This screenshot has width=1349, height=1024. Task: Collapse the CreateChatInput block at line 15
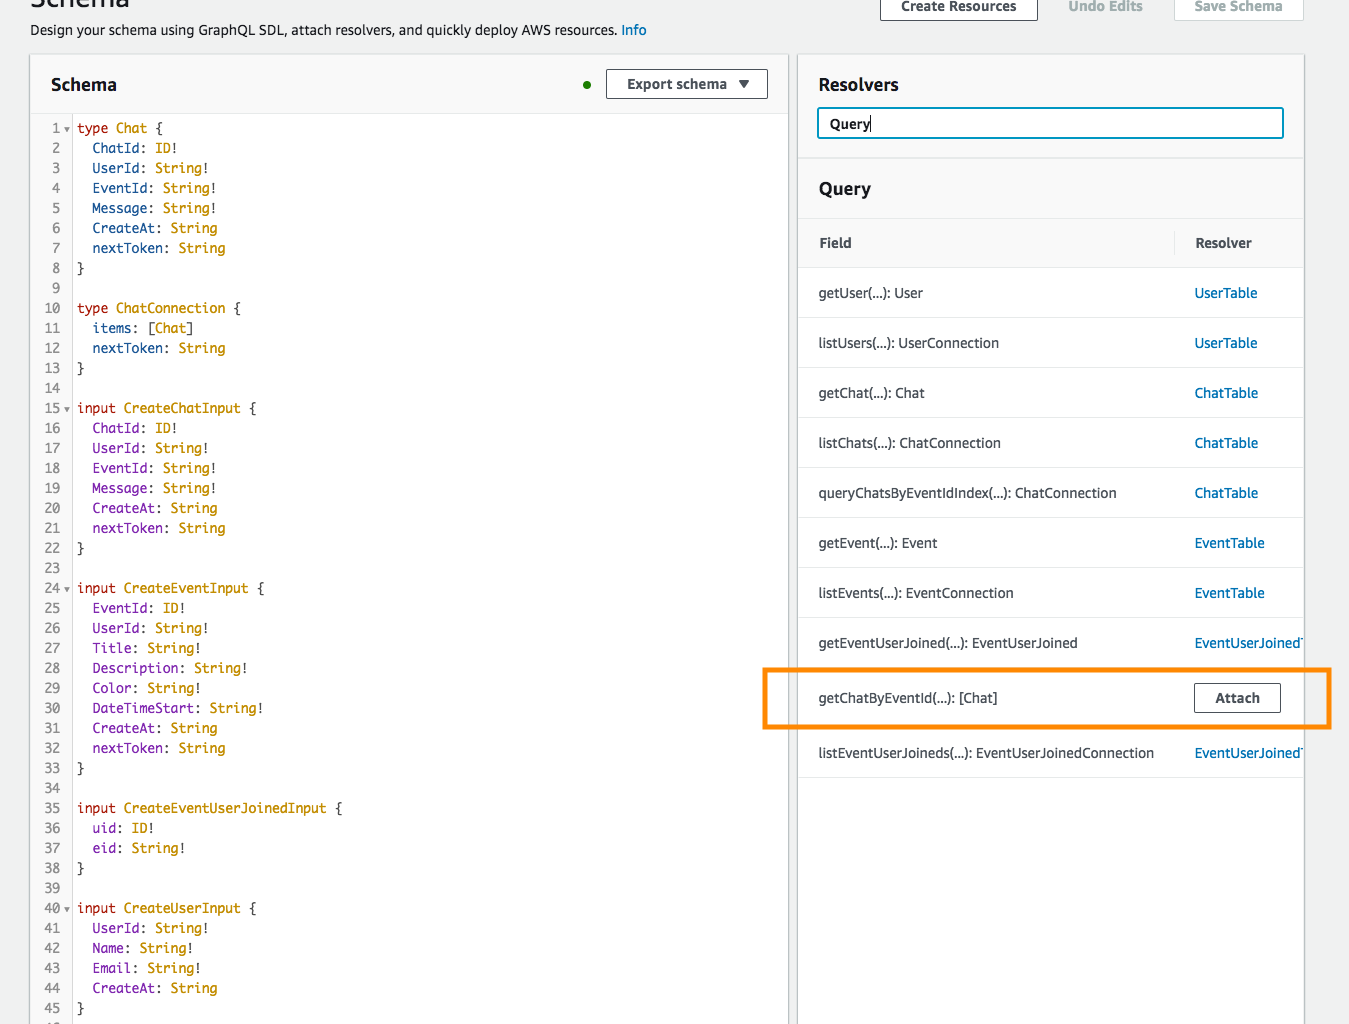click(x=67, y=409)
